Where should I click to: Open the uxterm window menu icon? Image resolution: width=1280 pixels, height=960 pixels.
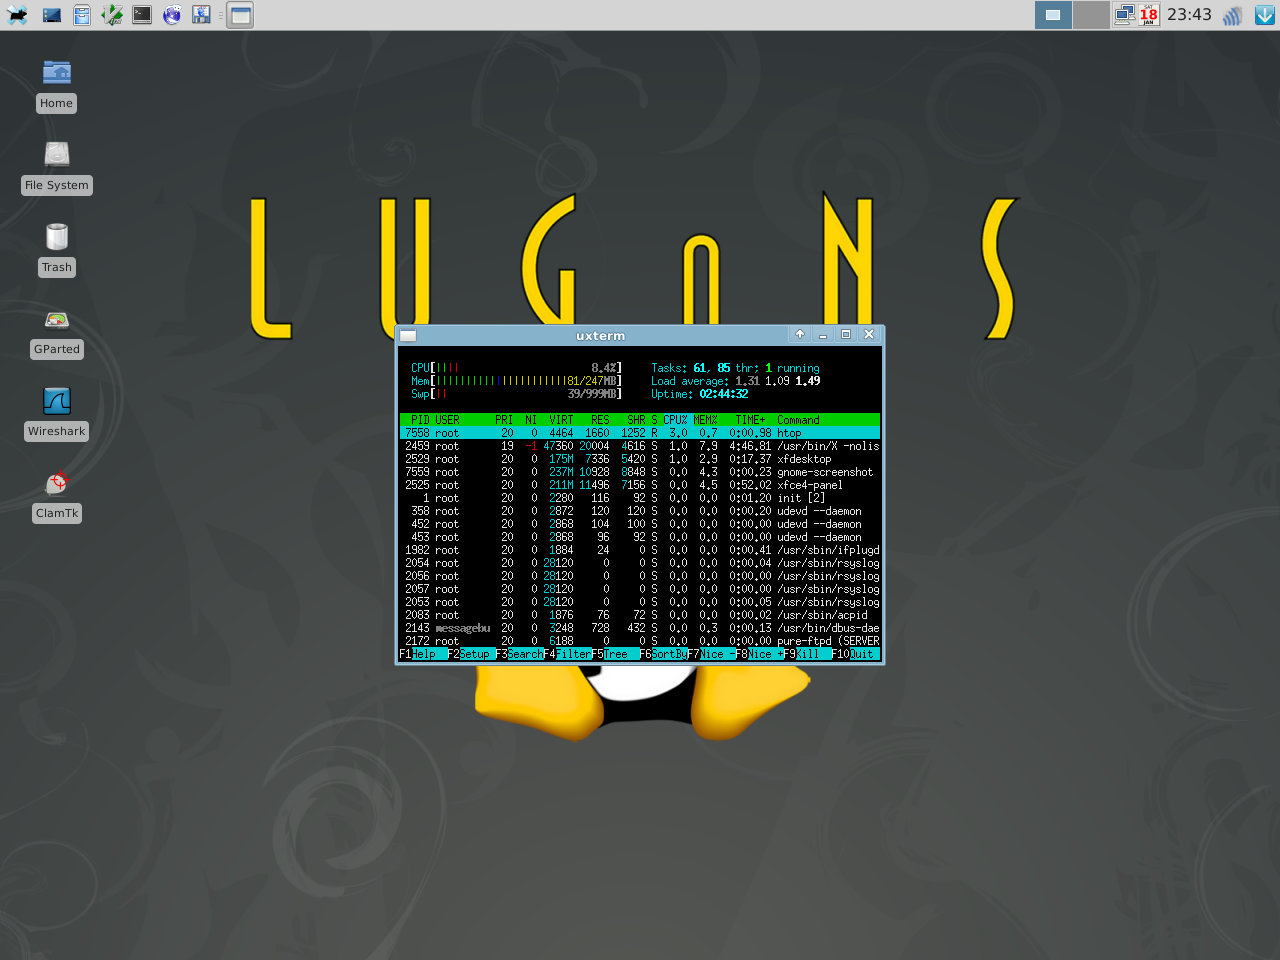click(x=408, y=335)
